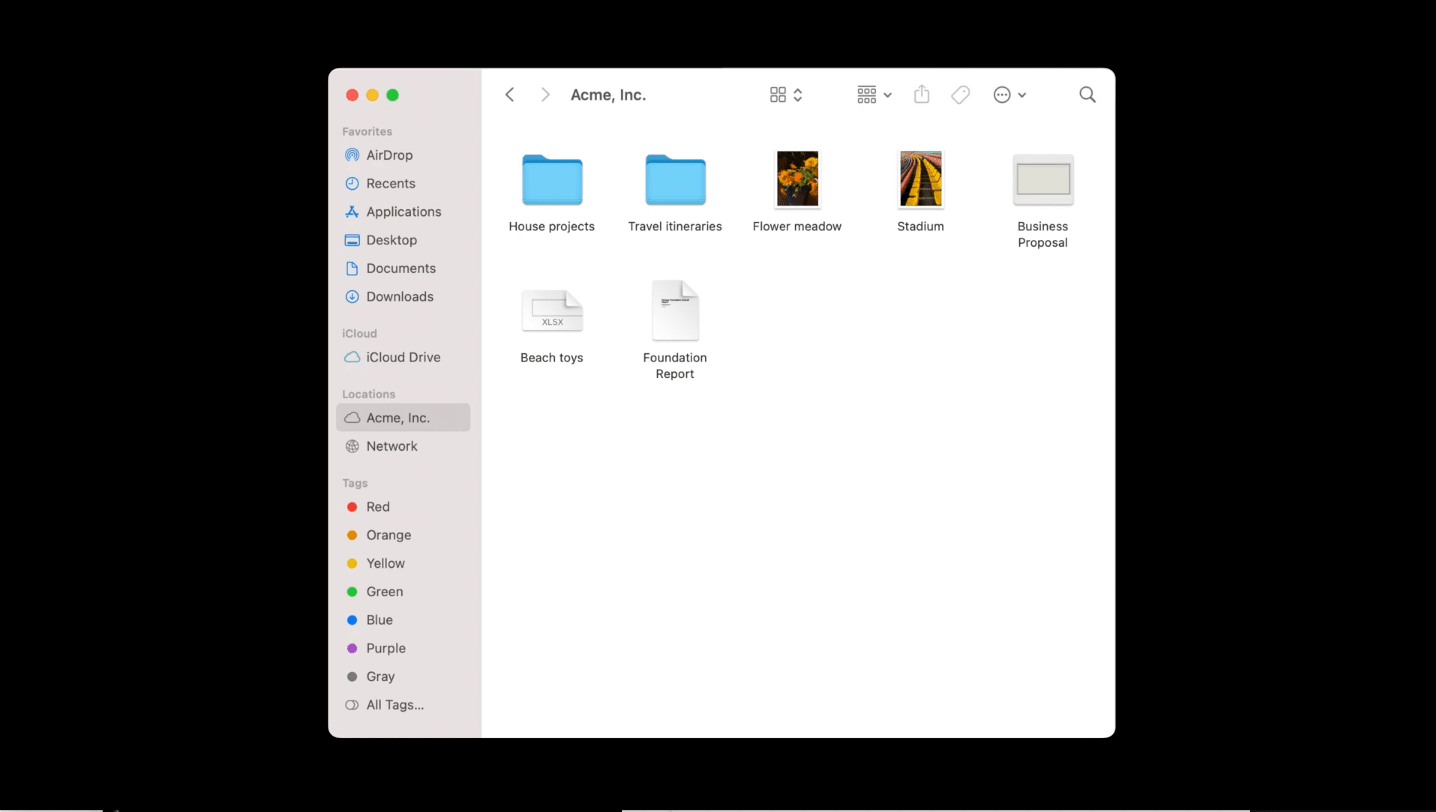
Task: Open Applications in the sidebar
Action: coord(403,212)
